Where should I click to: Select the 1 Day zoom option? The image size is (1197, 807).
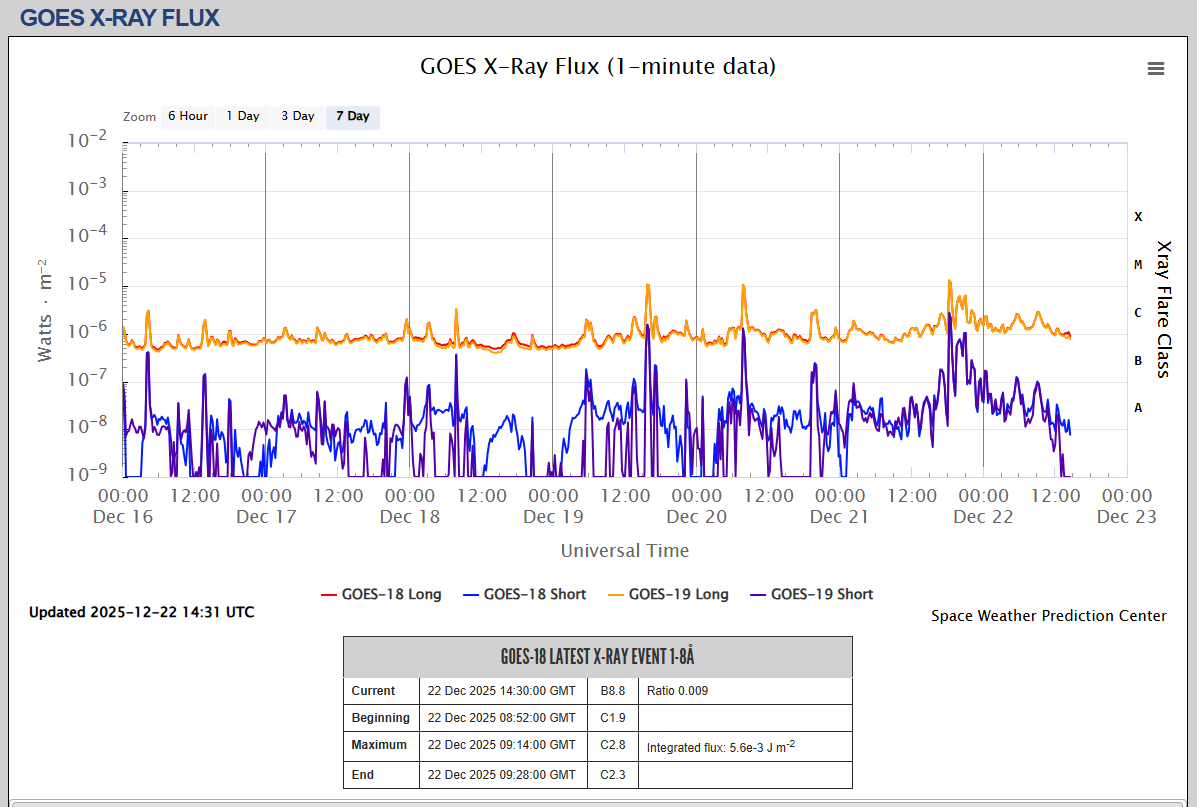(x=242, y=117)
